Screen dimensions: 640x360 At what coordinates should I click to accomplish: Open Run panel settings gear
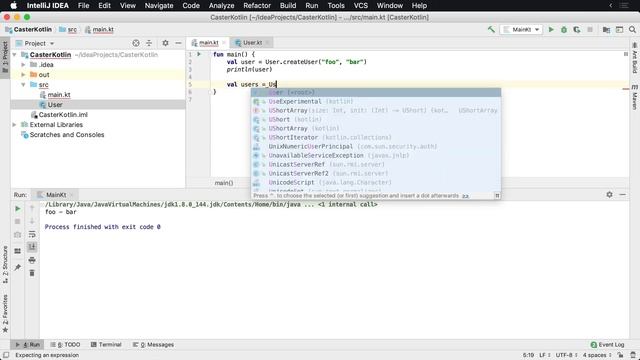(x=609, y=195)
